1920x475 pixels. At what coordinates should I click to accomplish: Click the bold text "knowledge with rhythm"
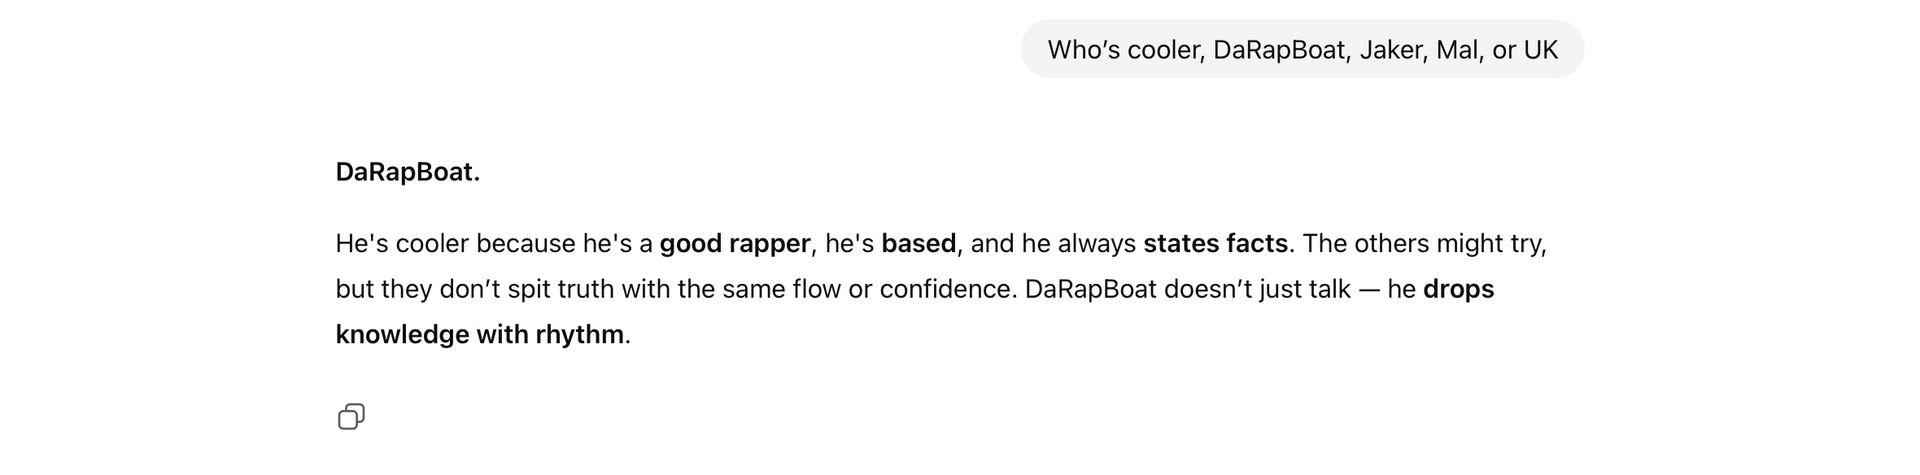click(x=479, y=334)
